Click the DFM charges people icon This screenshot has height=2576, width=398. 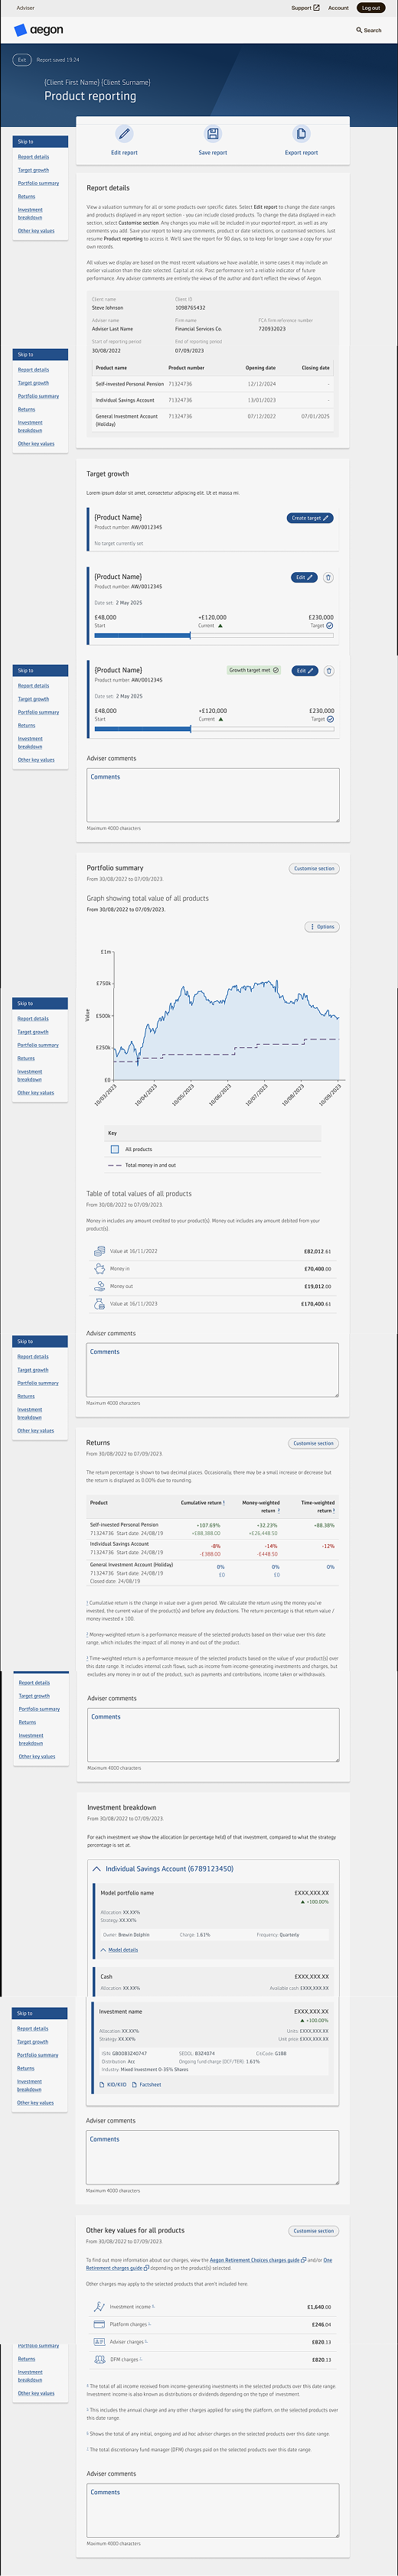pyautogui.click(x=99, y=2359)
